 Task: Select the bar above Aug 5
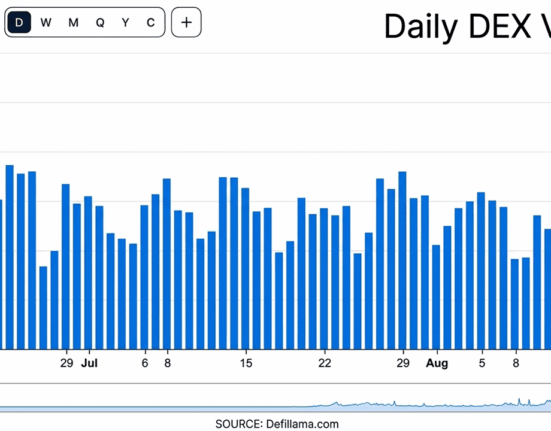click(481, 270)
